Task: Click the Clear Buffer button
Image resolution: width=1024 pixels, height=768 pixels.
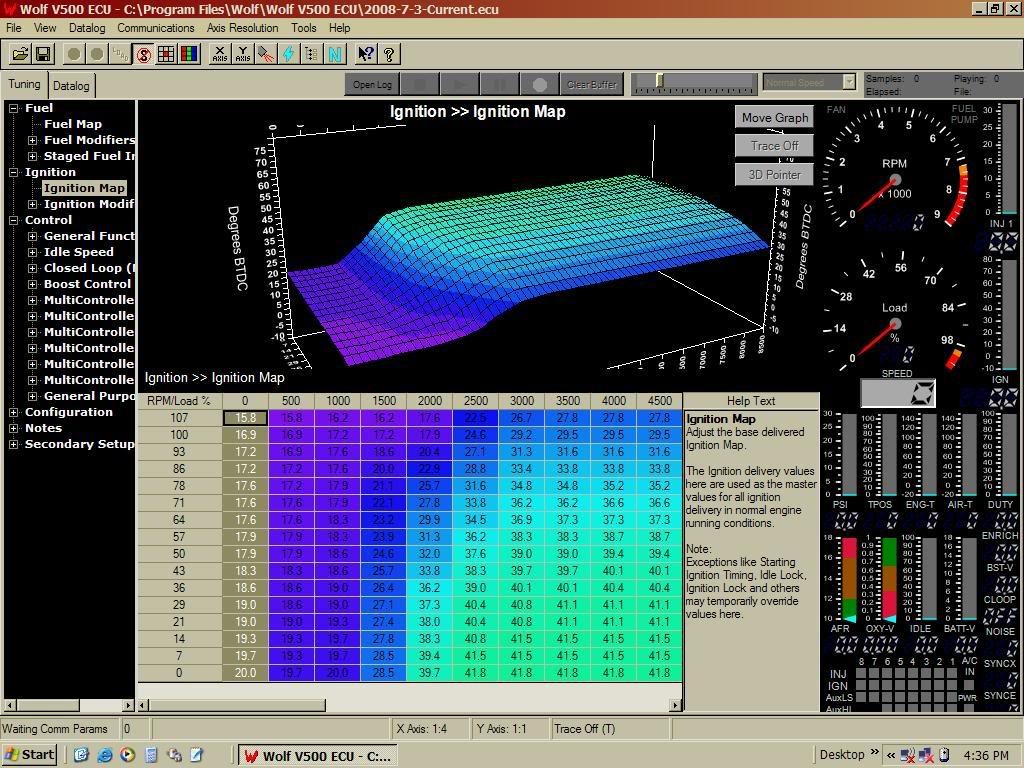Action: pyautogui.click(x=592, y=84)
